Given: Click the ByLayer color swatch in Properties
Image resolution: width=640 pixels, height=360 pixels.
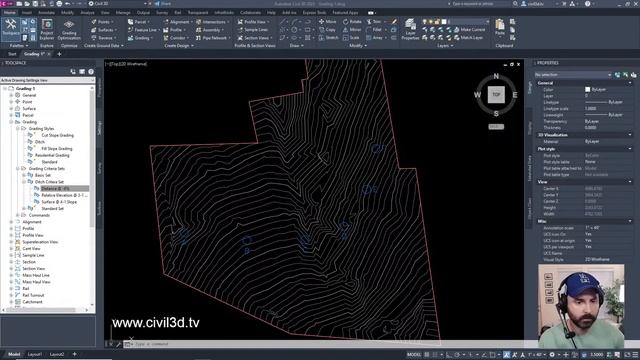Looking at the screenshot, I should tap(587, 89).
